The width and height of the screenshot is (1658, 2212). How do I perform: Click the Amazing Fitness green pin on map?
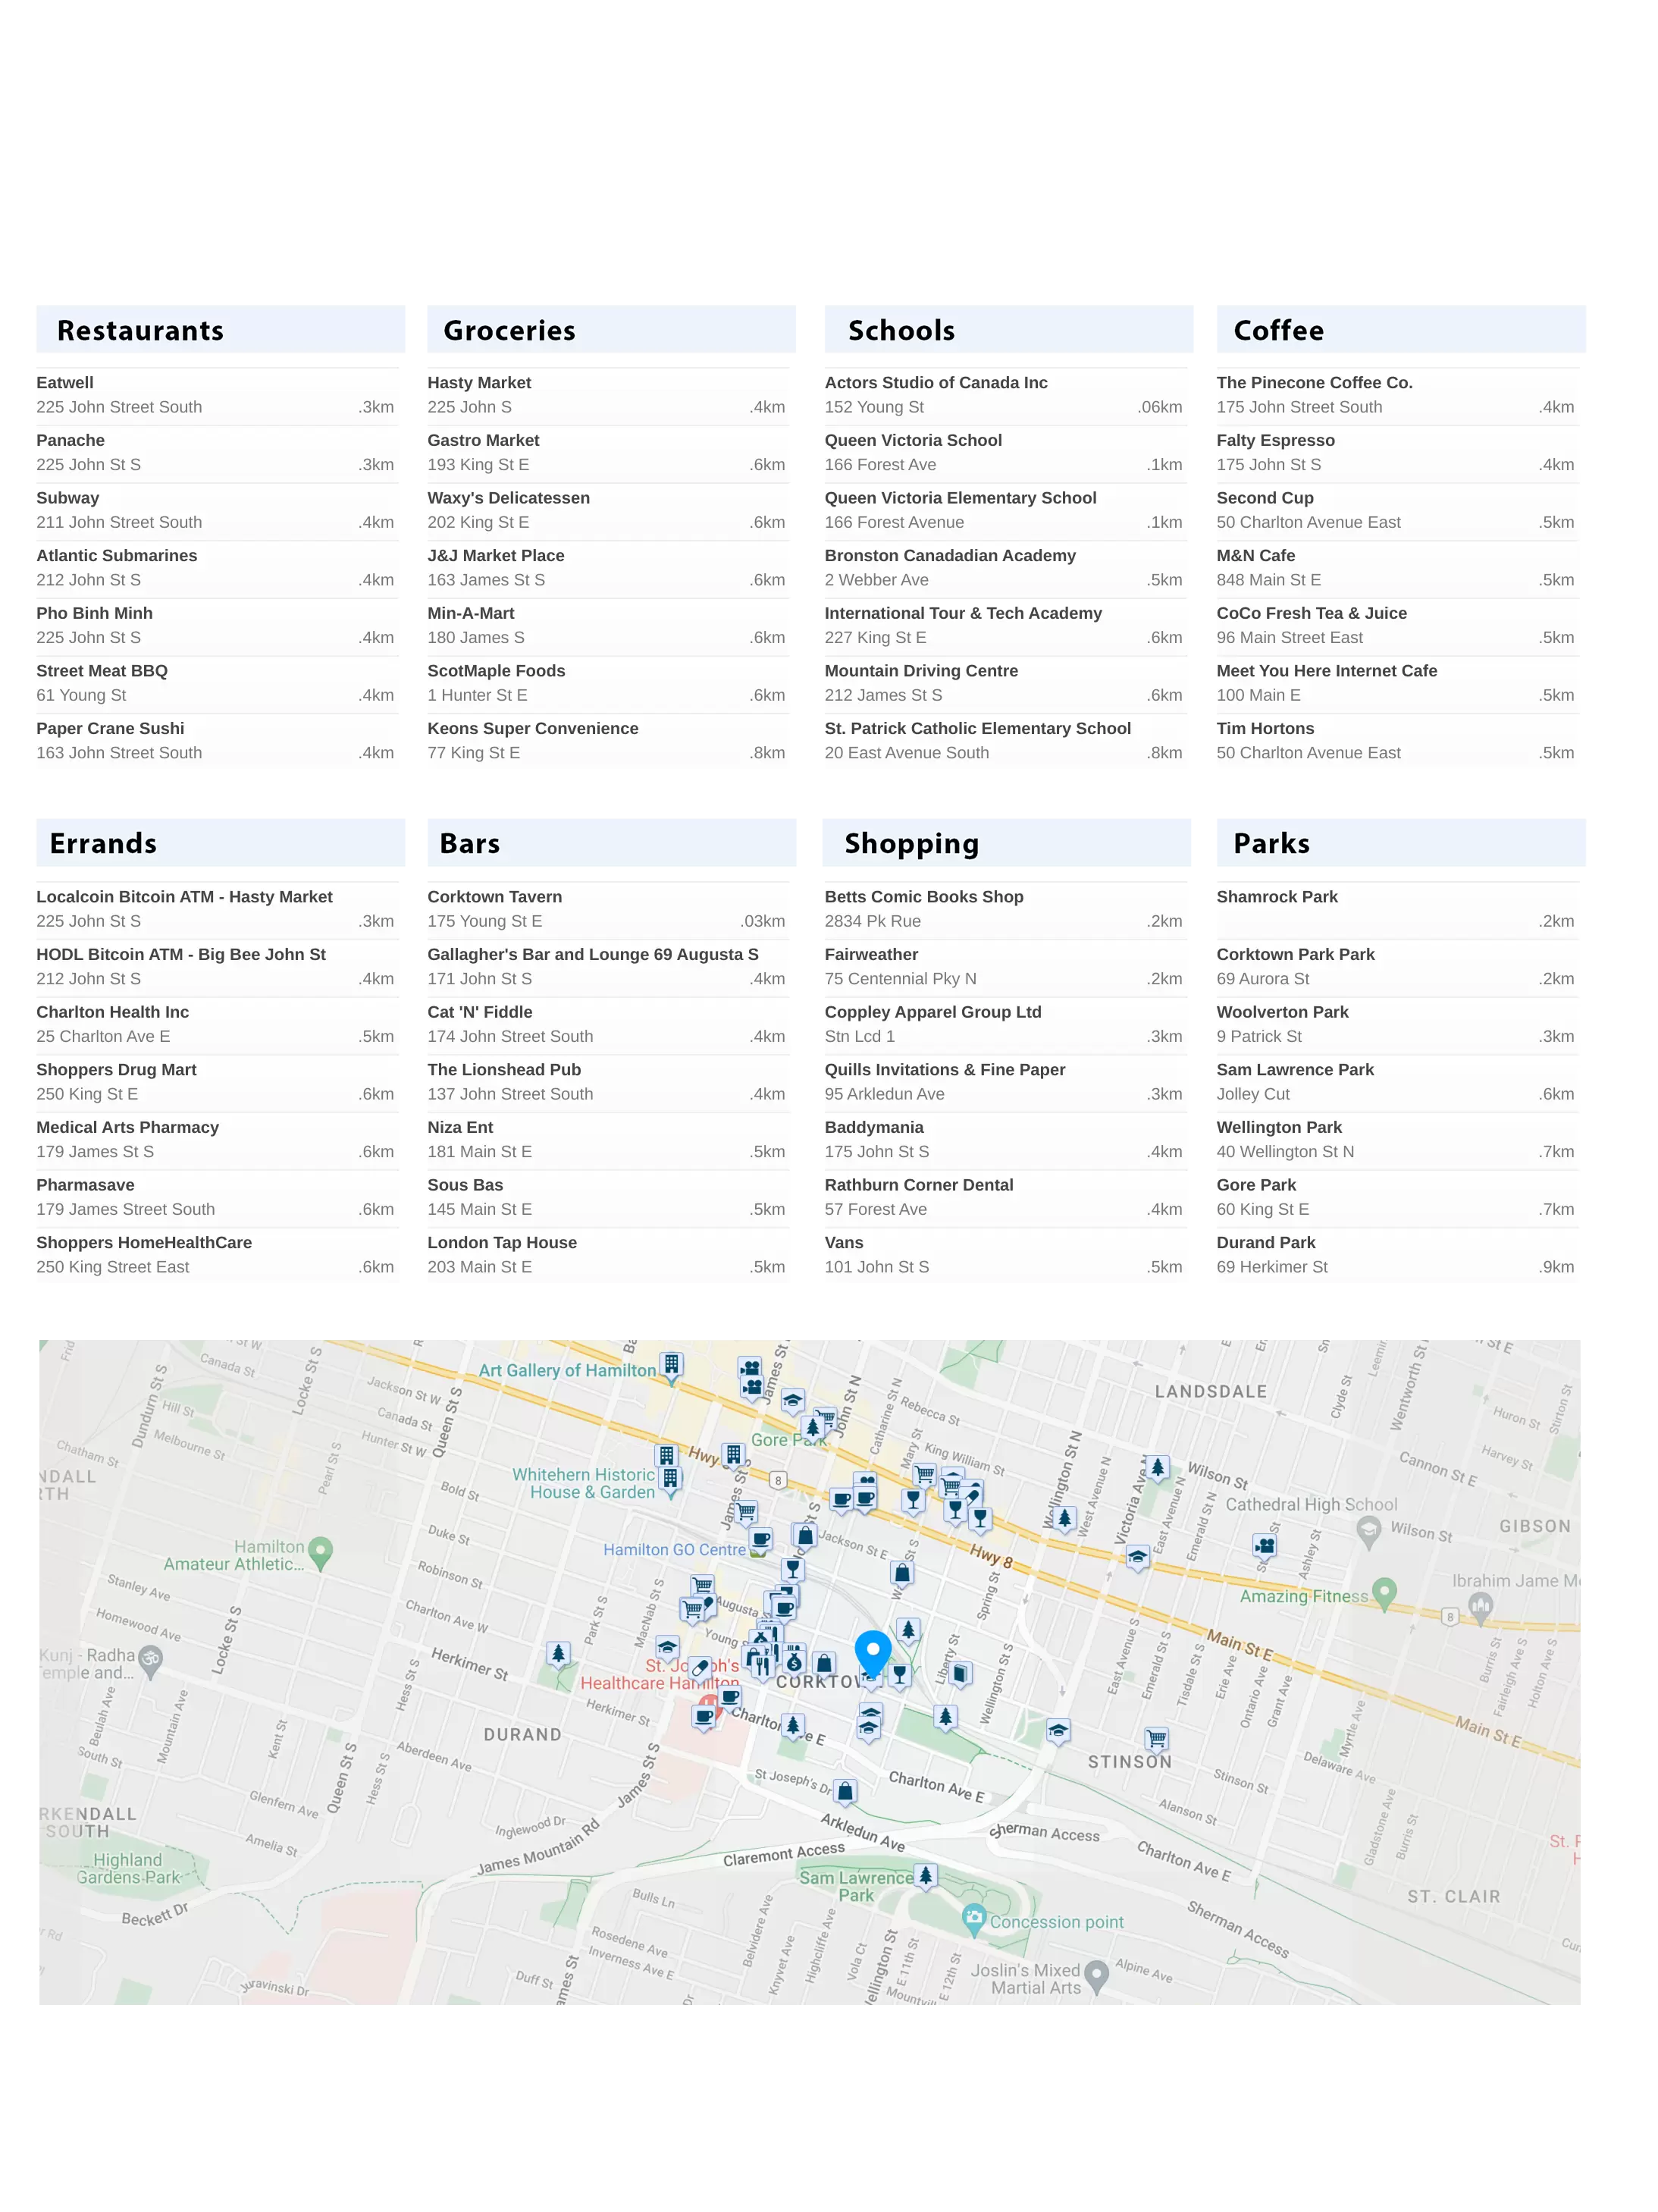[x=1384, y=1590]
